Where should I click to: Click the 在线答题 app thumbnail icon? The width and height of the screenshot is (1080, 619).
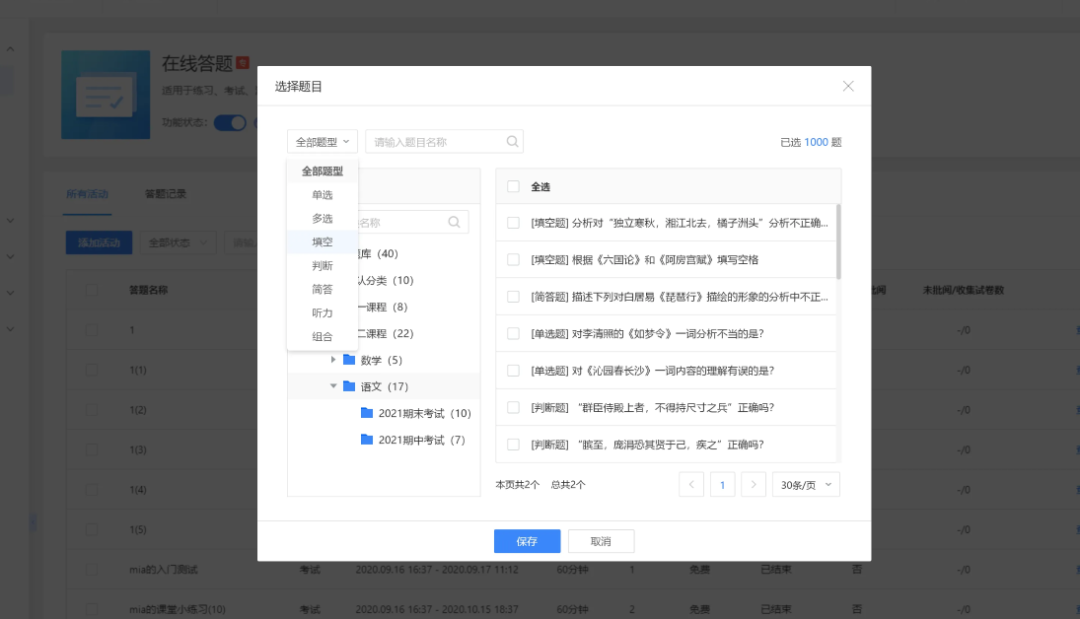pos(105,94)
